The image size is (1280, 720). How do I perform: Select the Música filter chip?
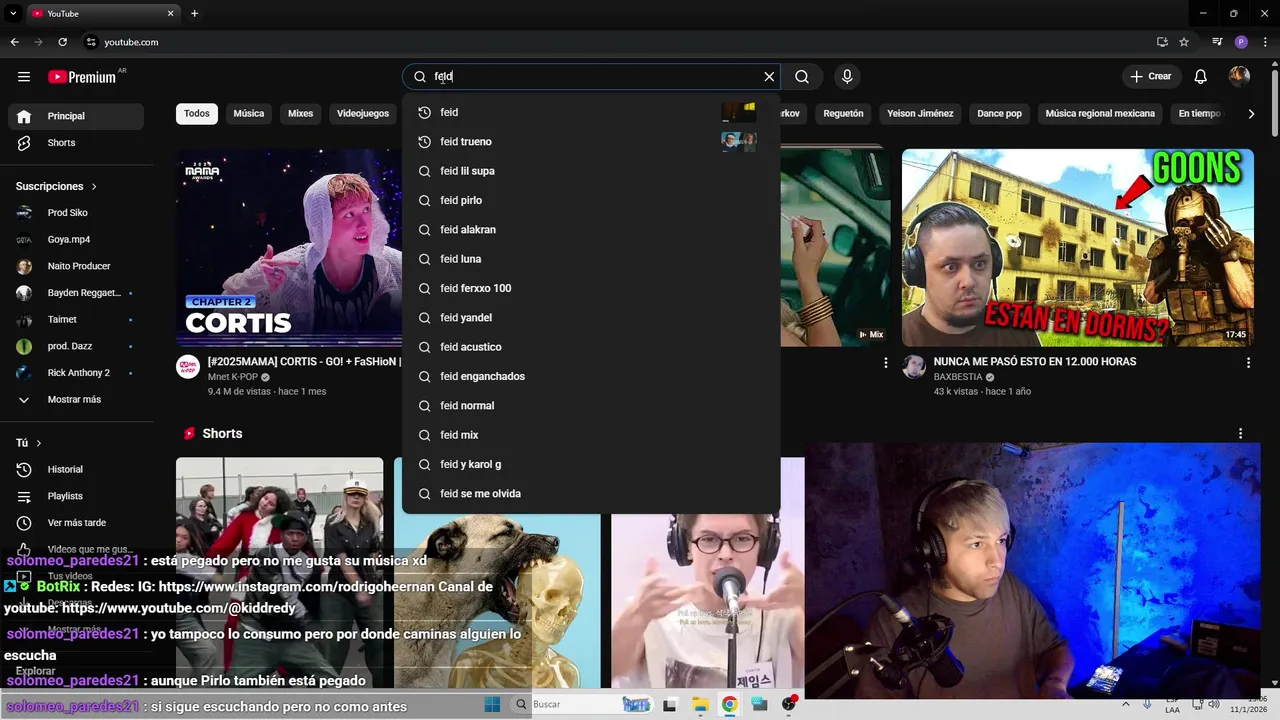[x=249, y=114]
